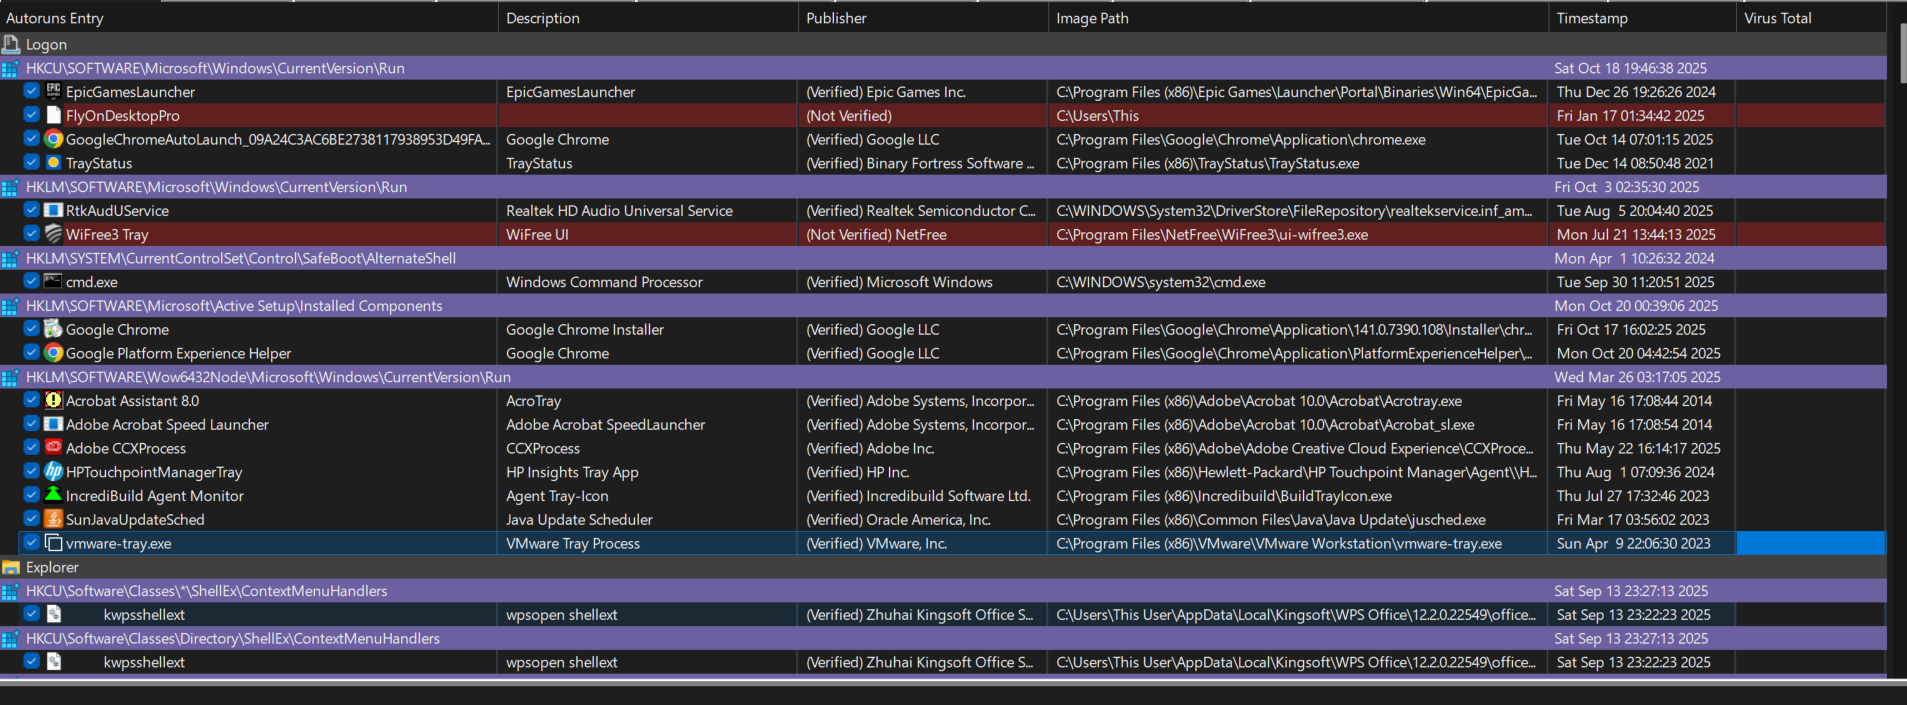
Task: Select the HKCU CurrentVersion\Run registry key row
Action: (215, 68)
